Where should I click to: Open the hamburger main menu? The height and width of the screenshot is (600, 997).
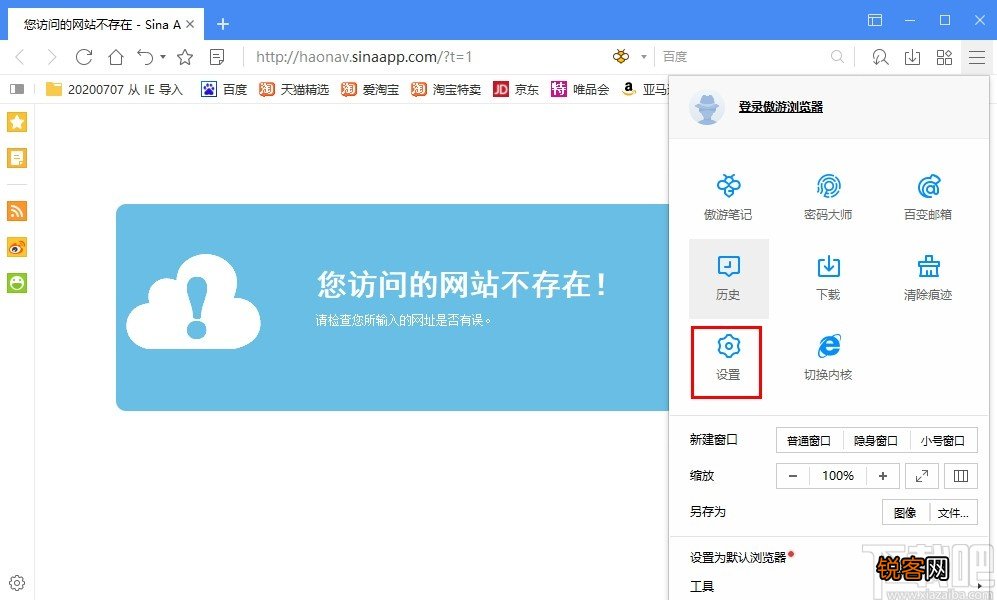pos(977,57)
